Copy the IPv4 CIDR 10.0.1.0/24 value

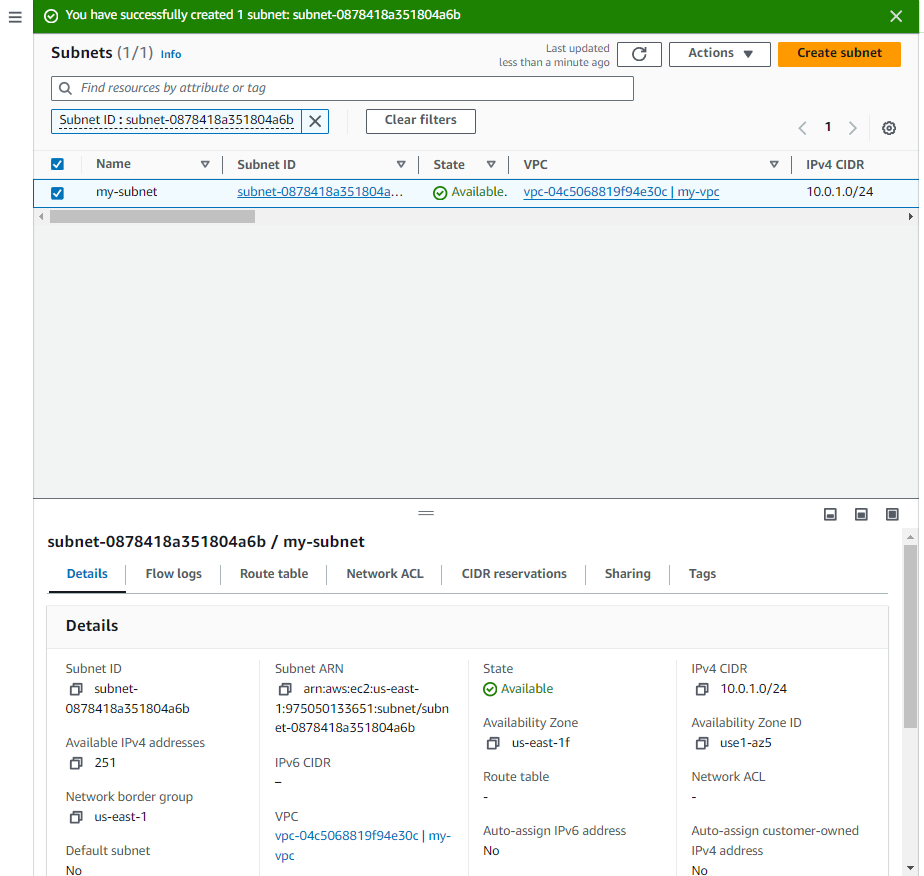[702, 689]
